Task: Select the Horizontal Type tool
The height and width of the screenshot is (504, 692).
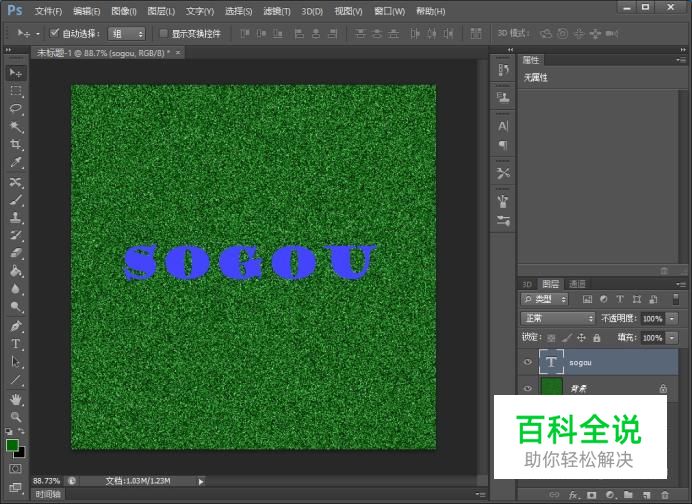Action: pos(16,344)
